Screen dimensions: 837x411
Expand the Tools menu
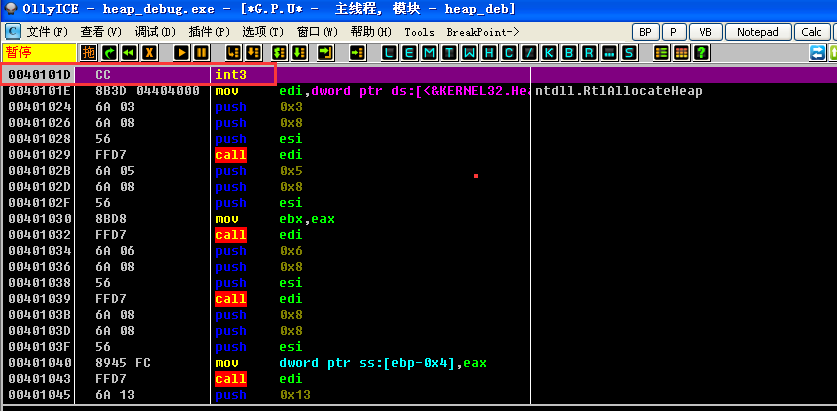[419, 32]
